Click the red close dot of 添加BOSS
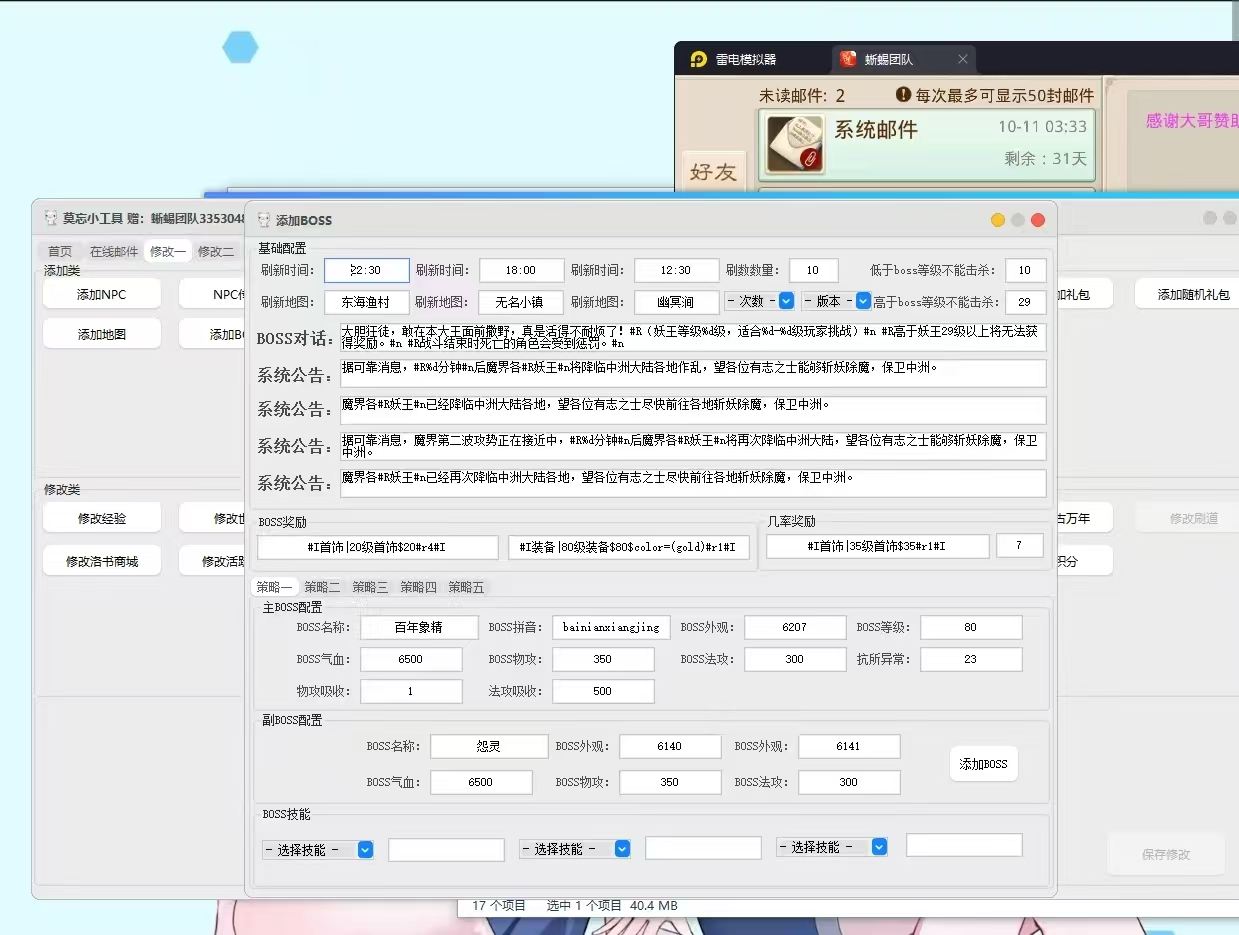The height and width of the screenshot is (935, 1239). pos(1038,220)
